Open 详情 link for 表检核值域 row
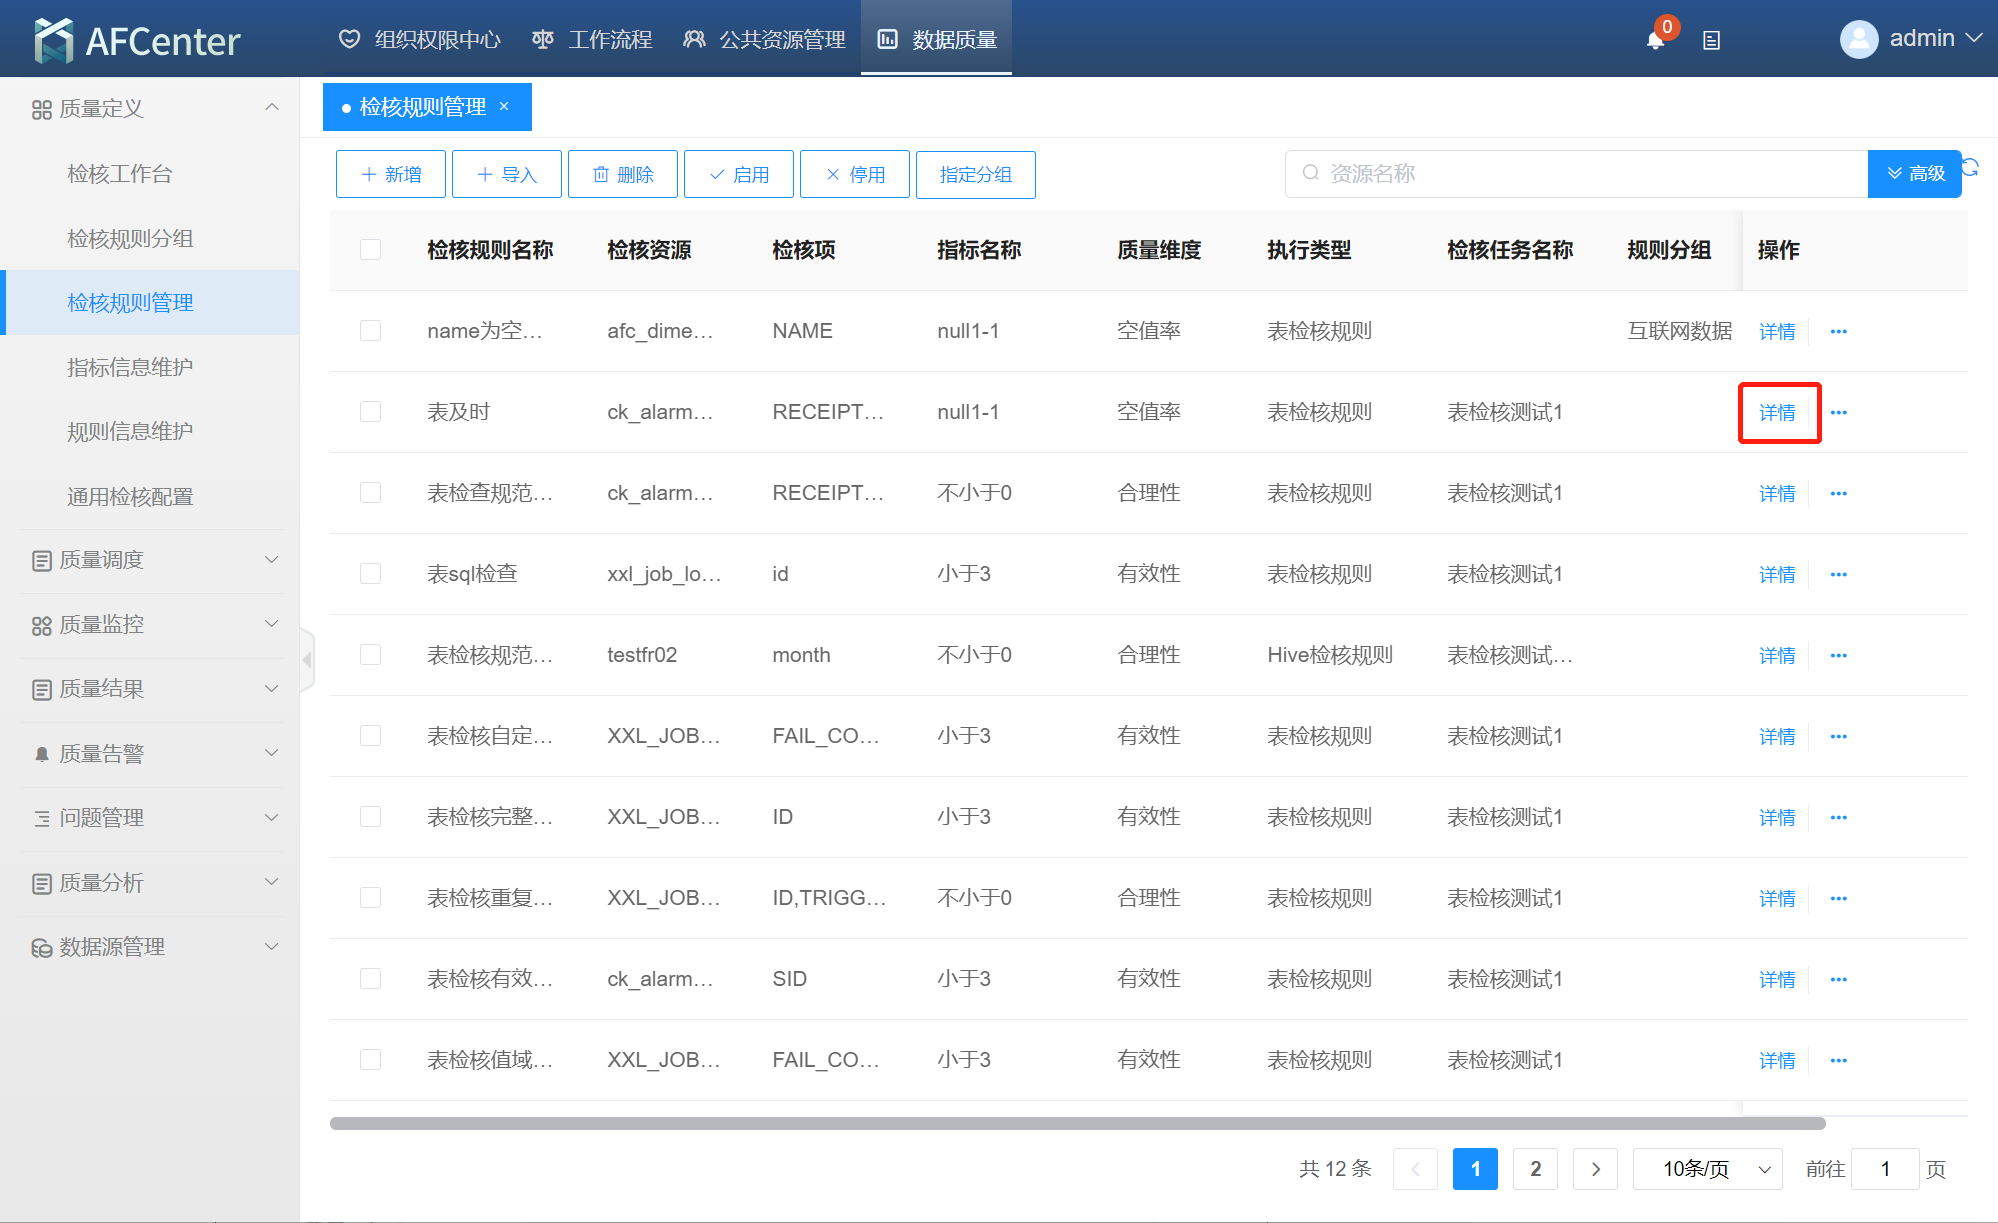This screenshot has width=1998, height=1223. point(1776,1060)
